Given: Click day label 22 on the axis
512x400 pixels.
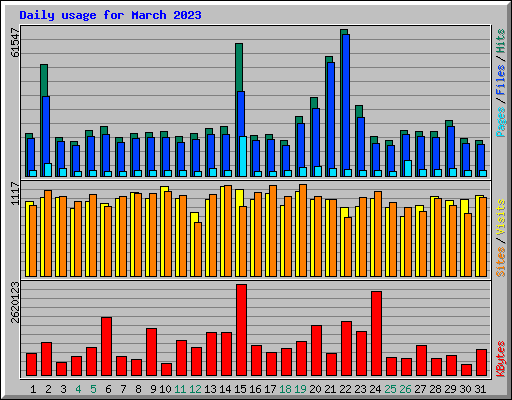Looking at the screenshot, I should pos(345,389).
